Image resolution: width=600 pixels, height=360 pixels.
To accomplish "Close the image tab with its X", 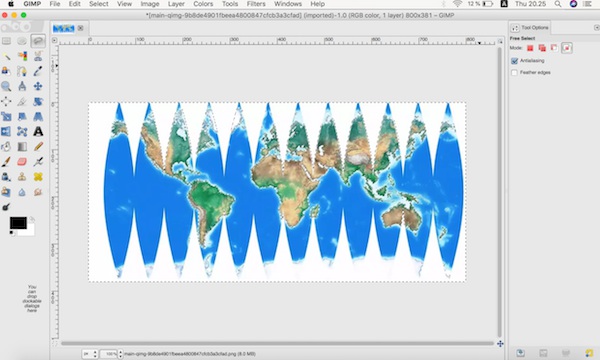I will coord(80,28).
